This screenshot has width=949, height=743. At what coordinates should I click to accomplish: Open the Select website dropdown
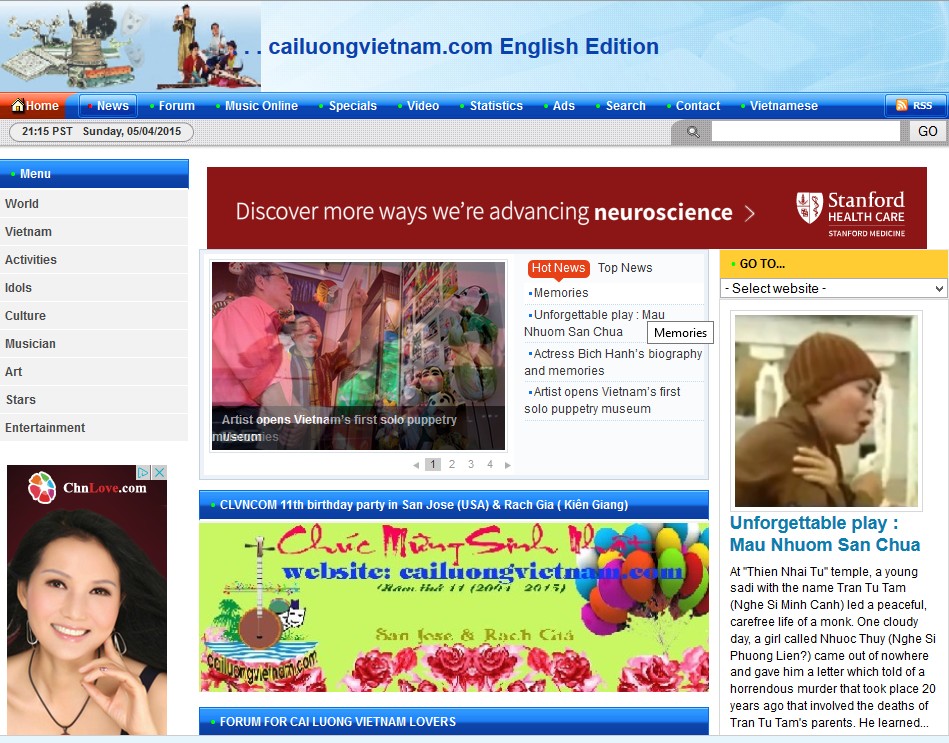pos(833,288)
